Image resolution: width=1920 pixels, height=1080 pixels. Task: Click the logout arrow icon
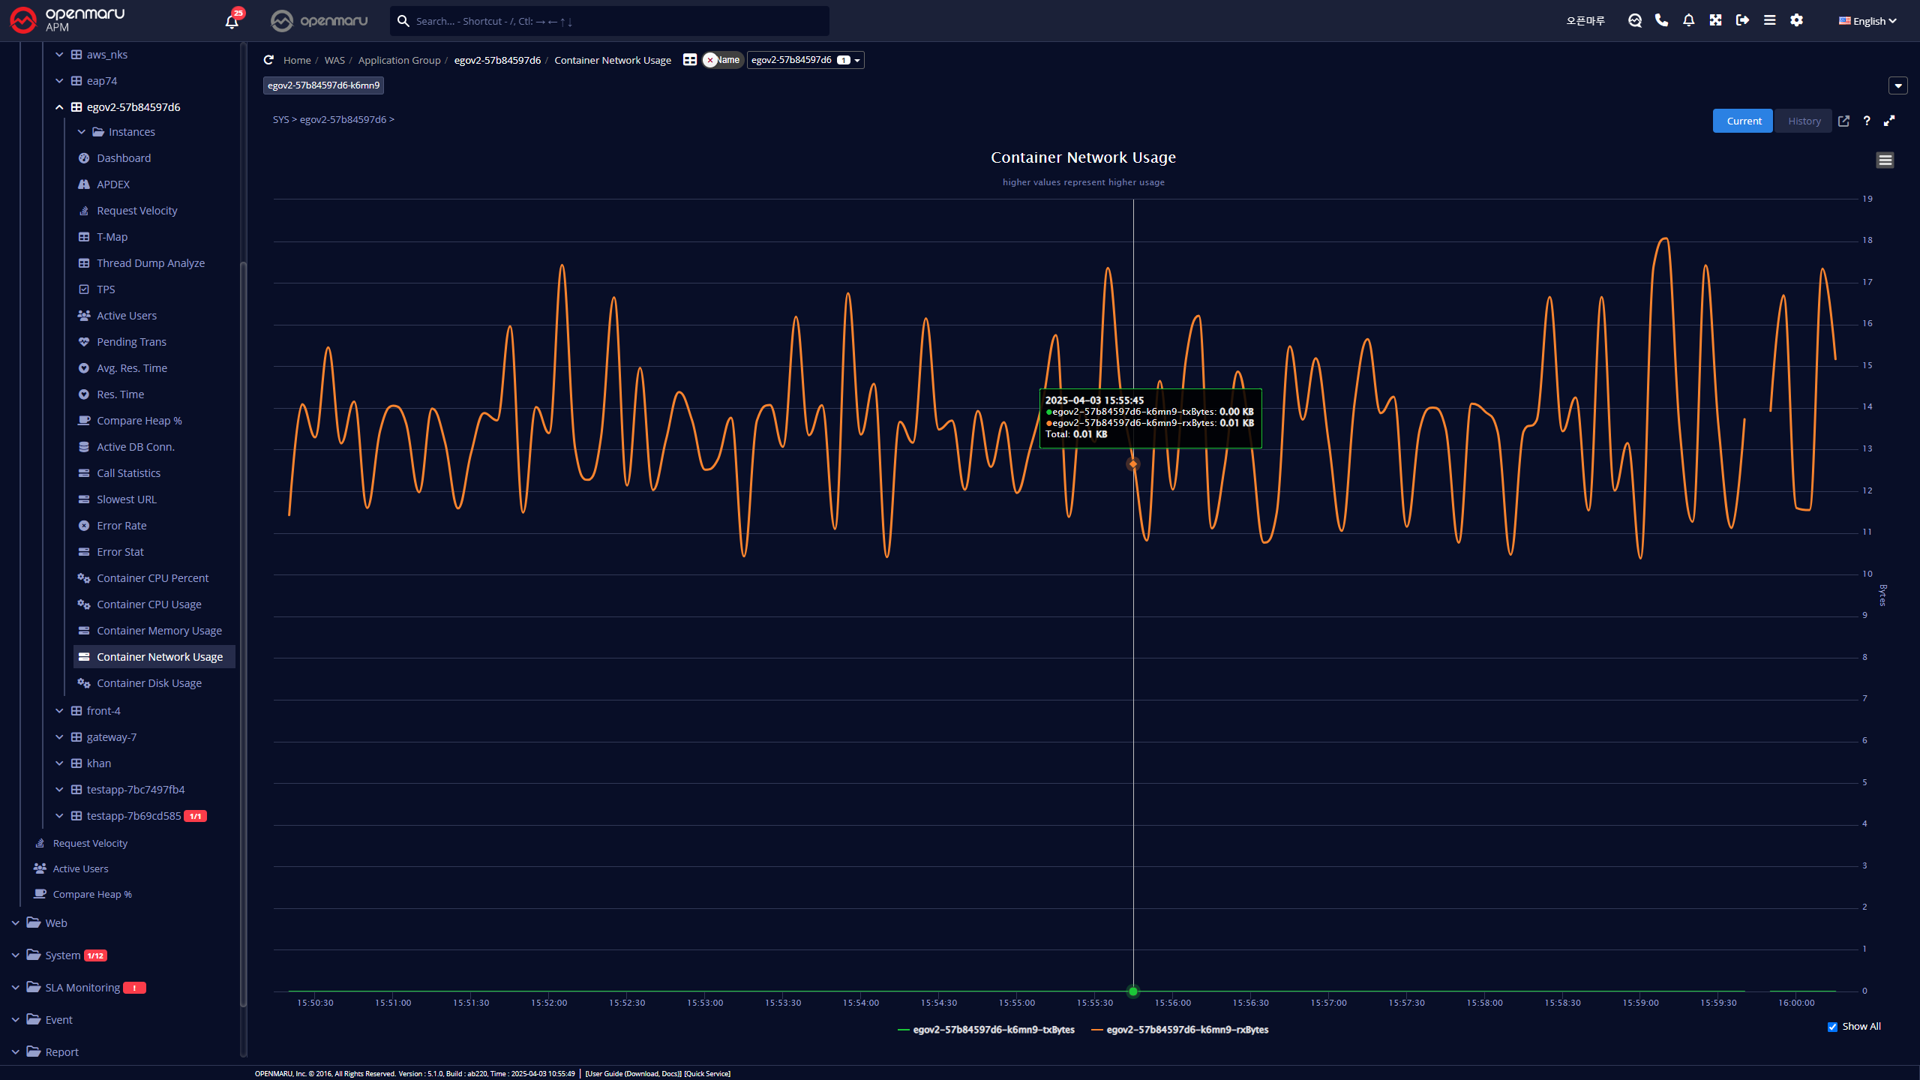point(1743,20)
